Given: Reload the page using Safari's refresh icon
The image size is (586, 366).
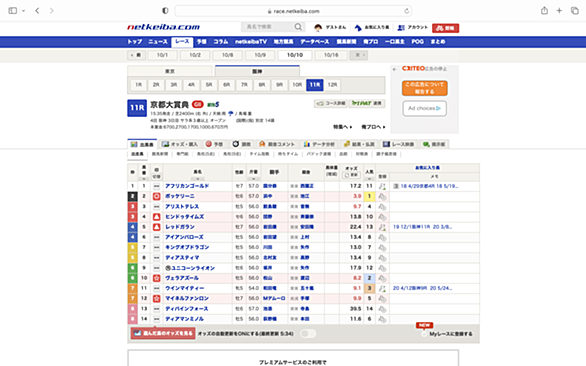Looking at the screenshot, I should (407, 11).
